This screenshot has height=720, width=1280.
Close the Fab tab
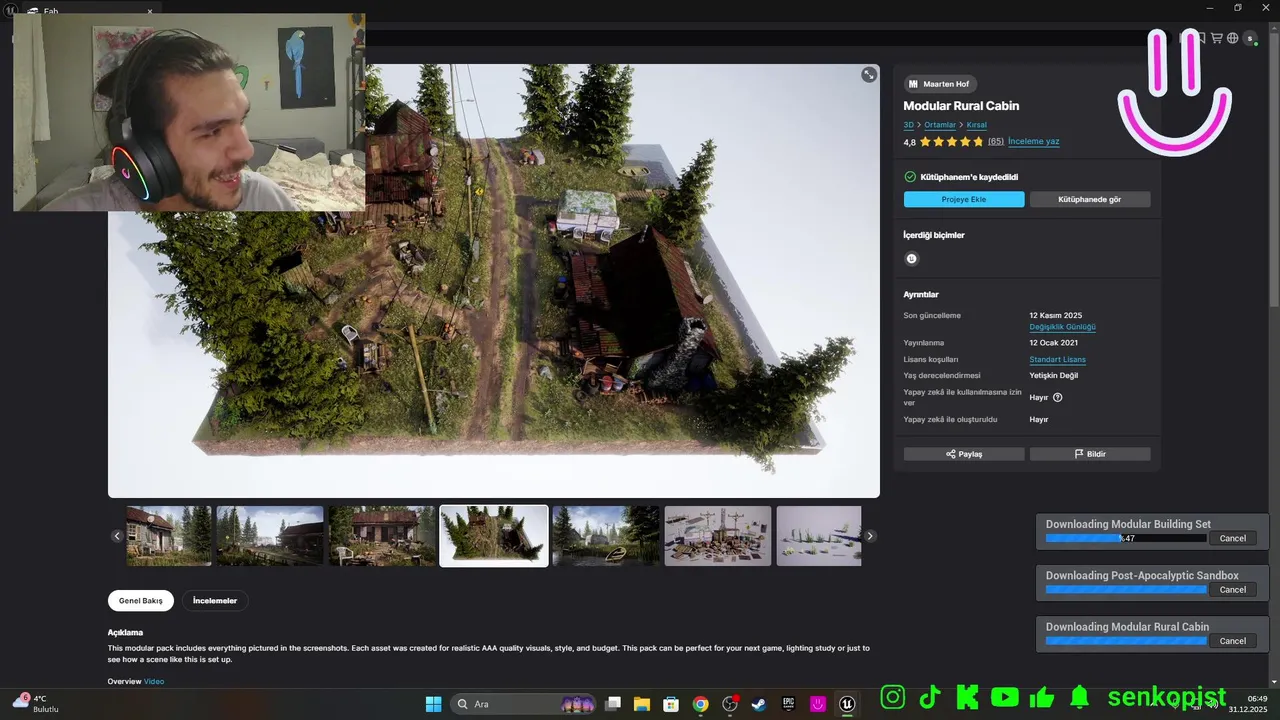coord(150,11)
